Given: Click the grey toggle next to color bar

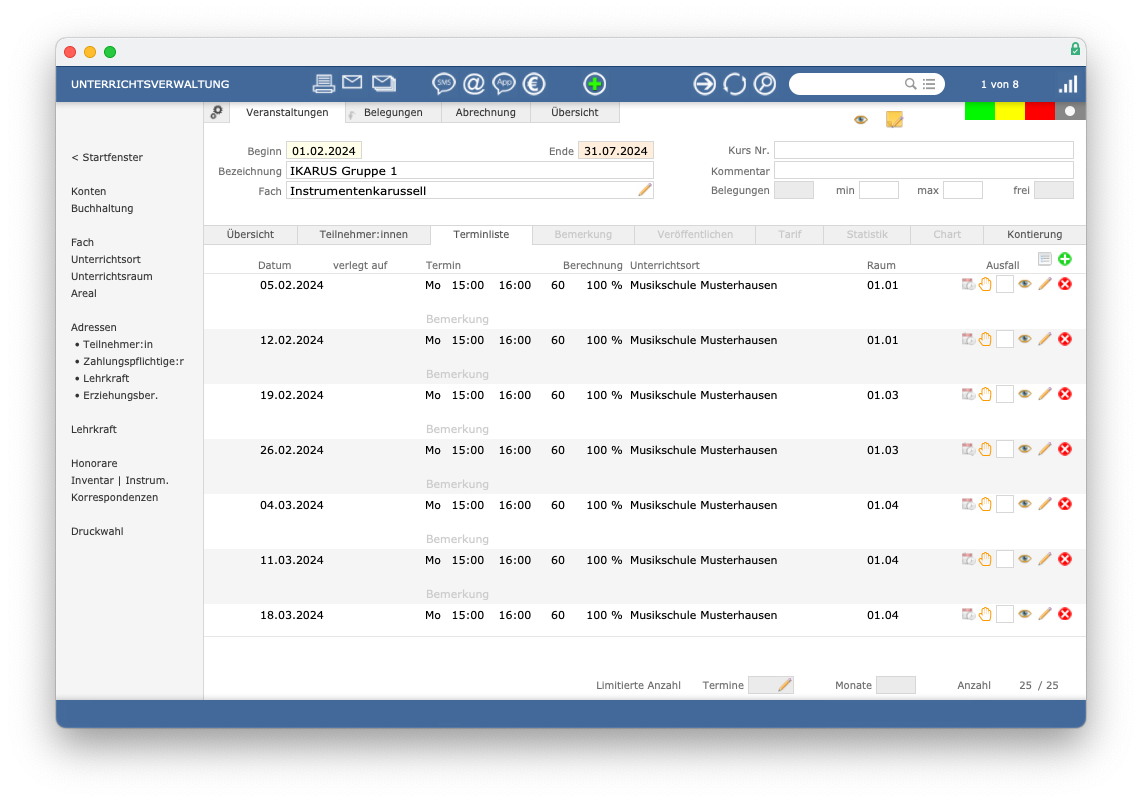Looking at the screenshot, I should 1070,111.
